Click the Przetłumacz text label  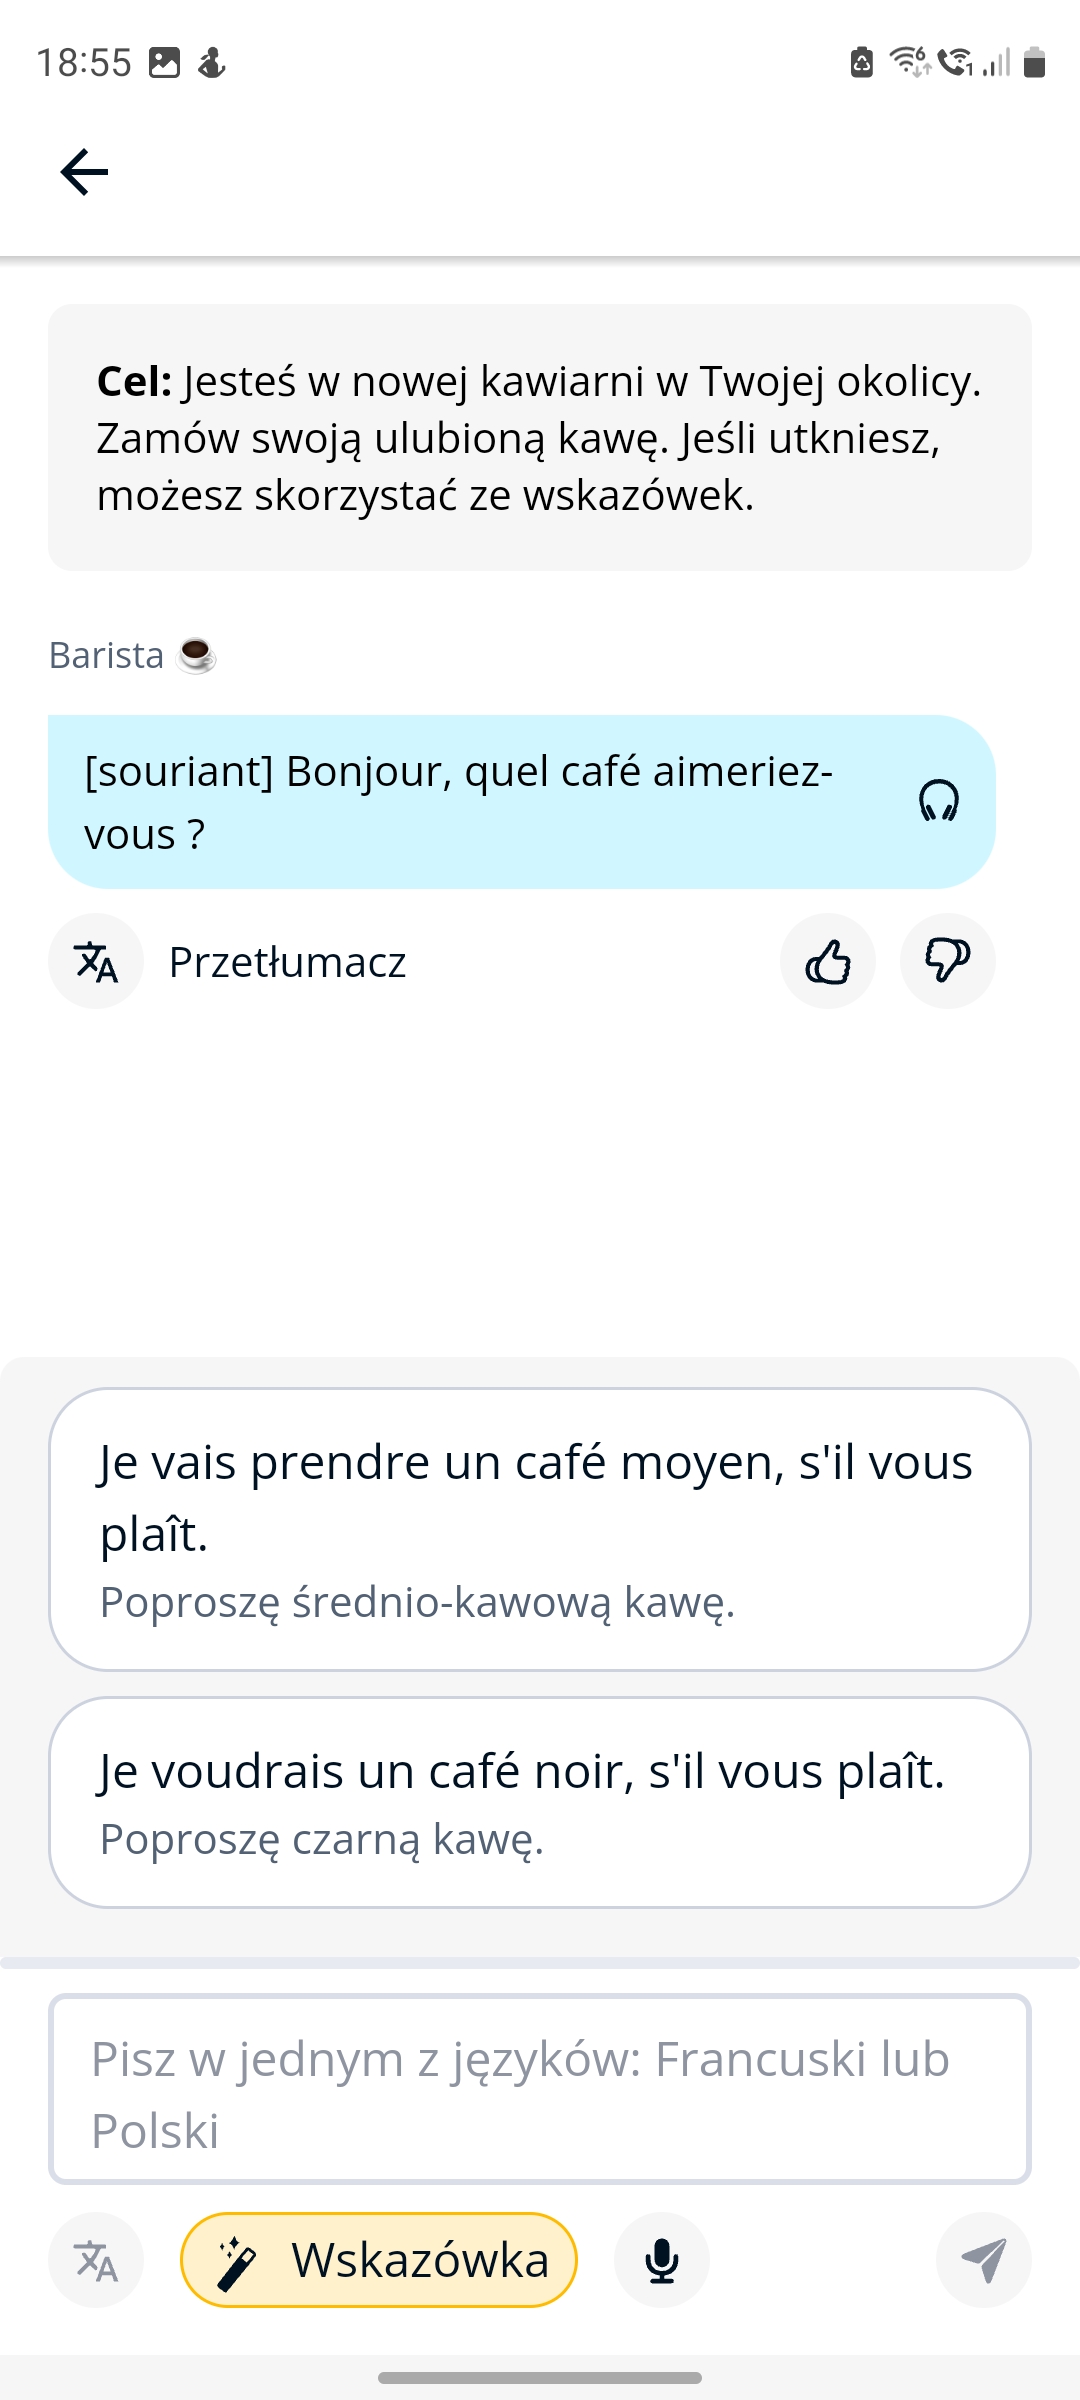288,962
